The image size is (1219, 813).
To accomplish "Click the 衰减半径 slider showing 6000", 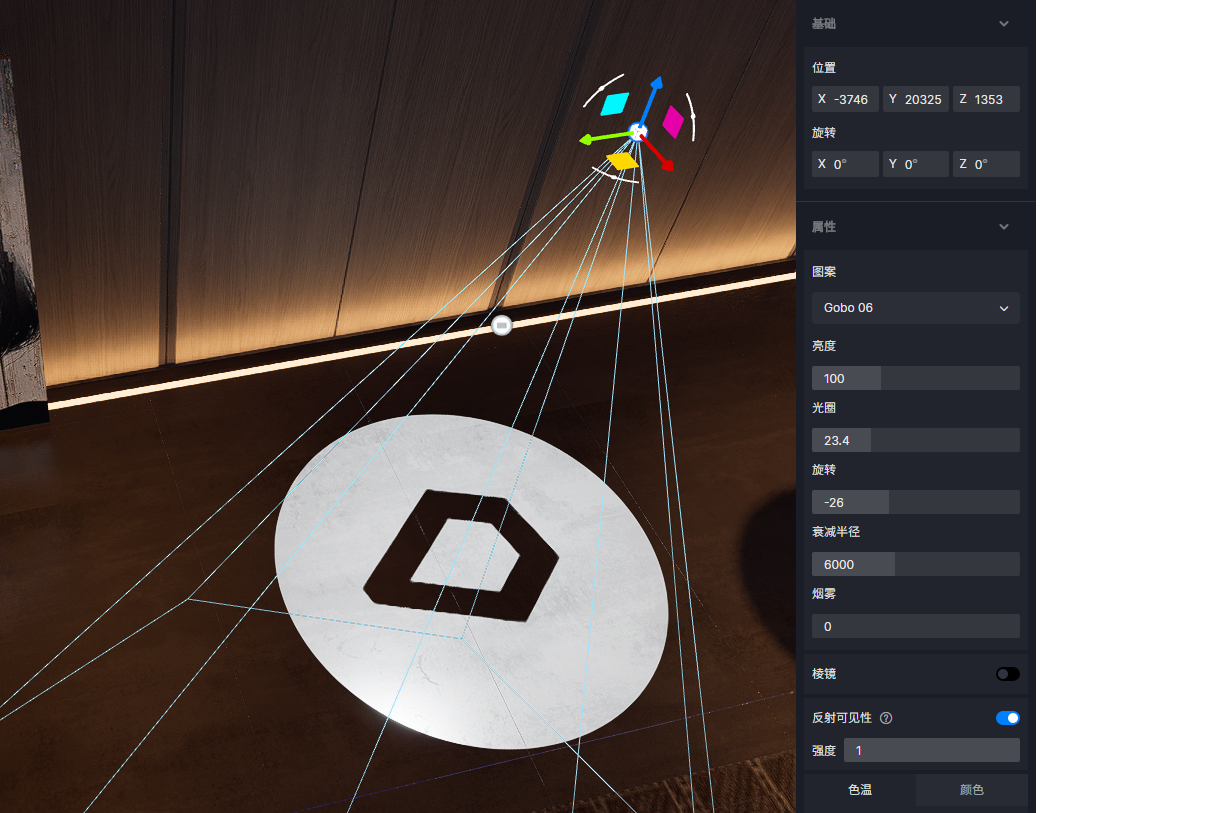I will 915,564.
